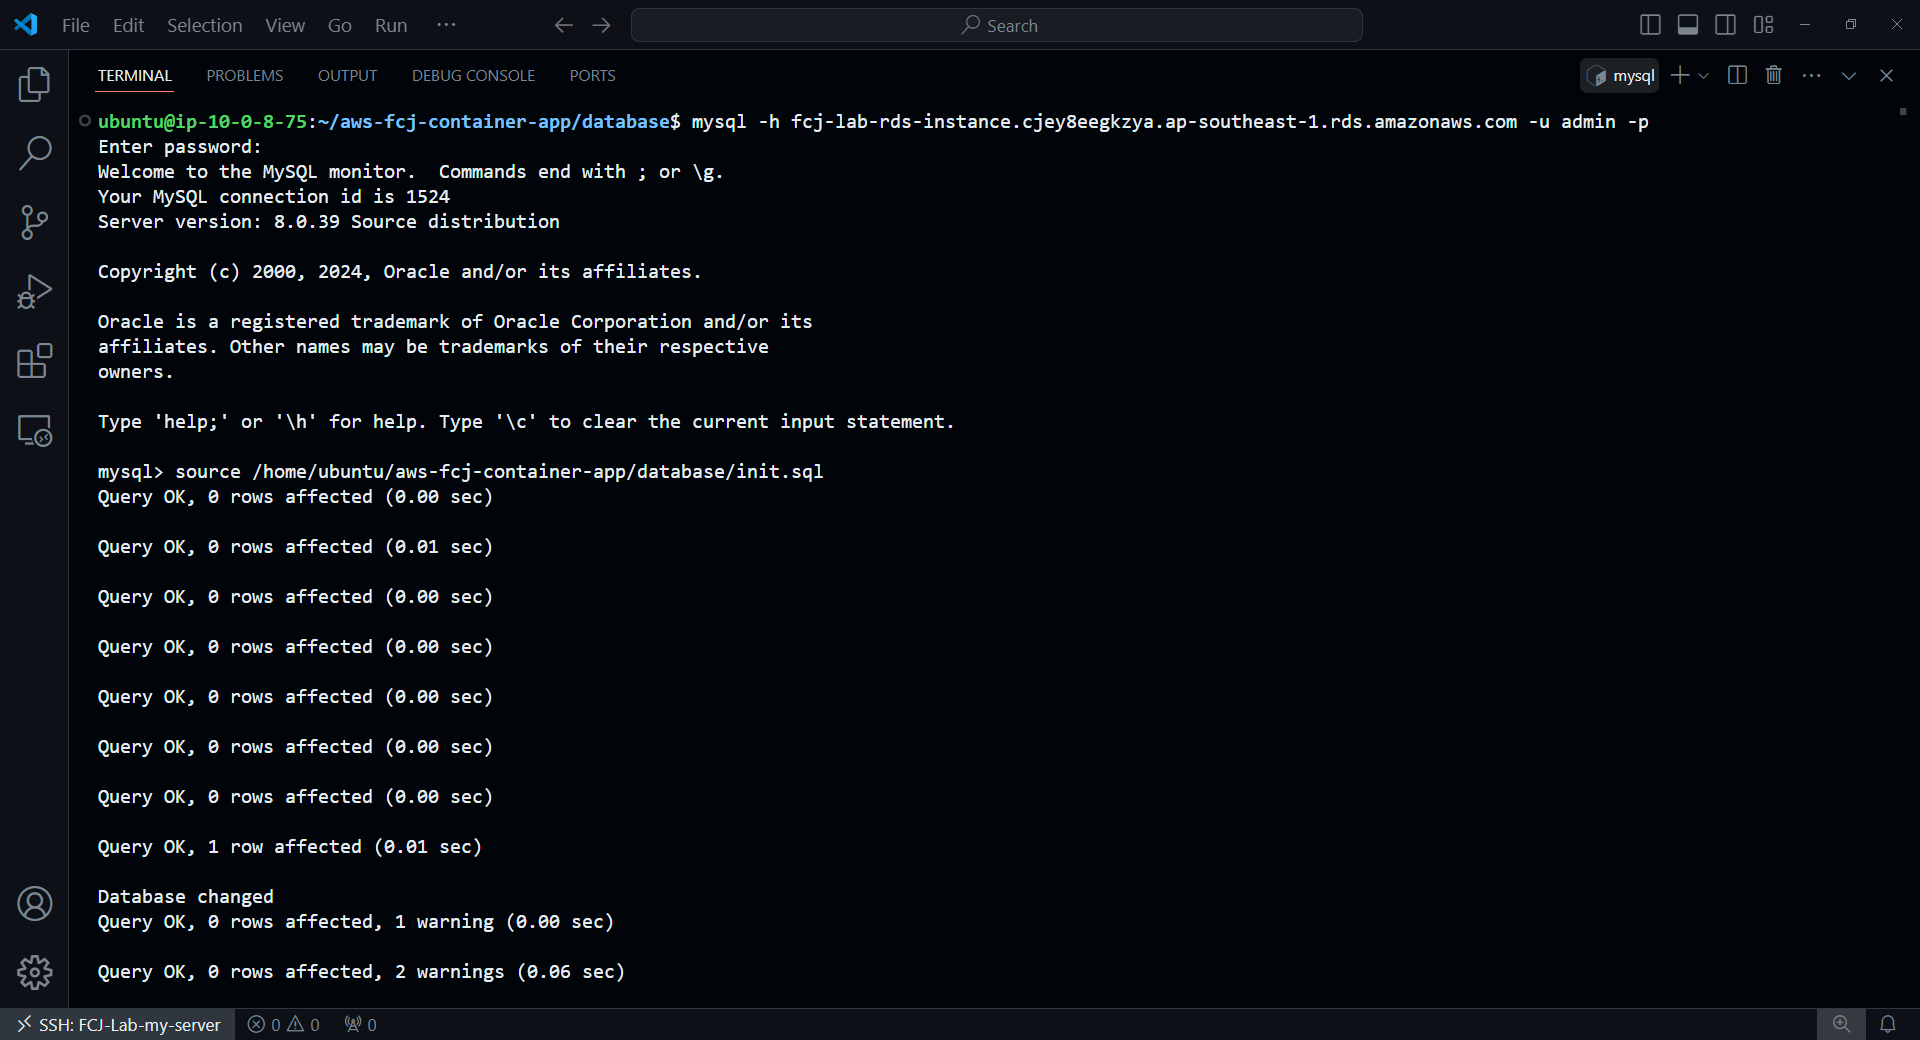Open the Source Control view
This screenshot has width=1920, height=1040.
pos(35,222)
